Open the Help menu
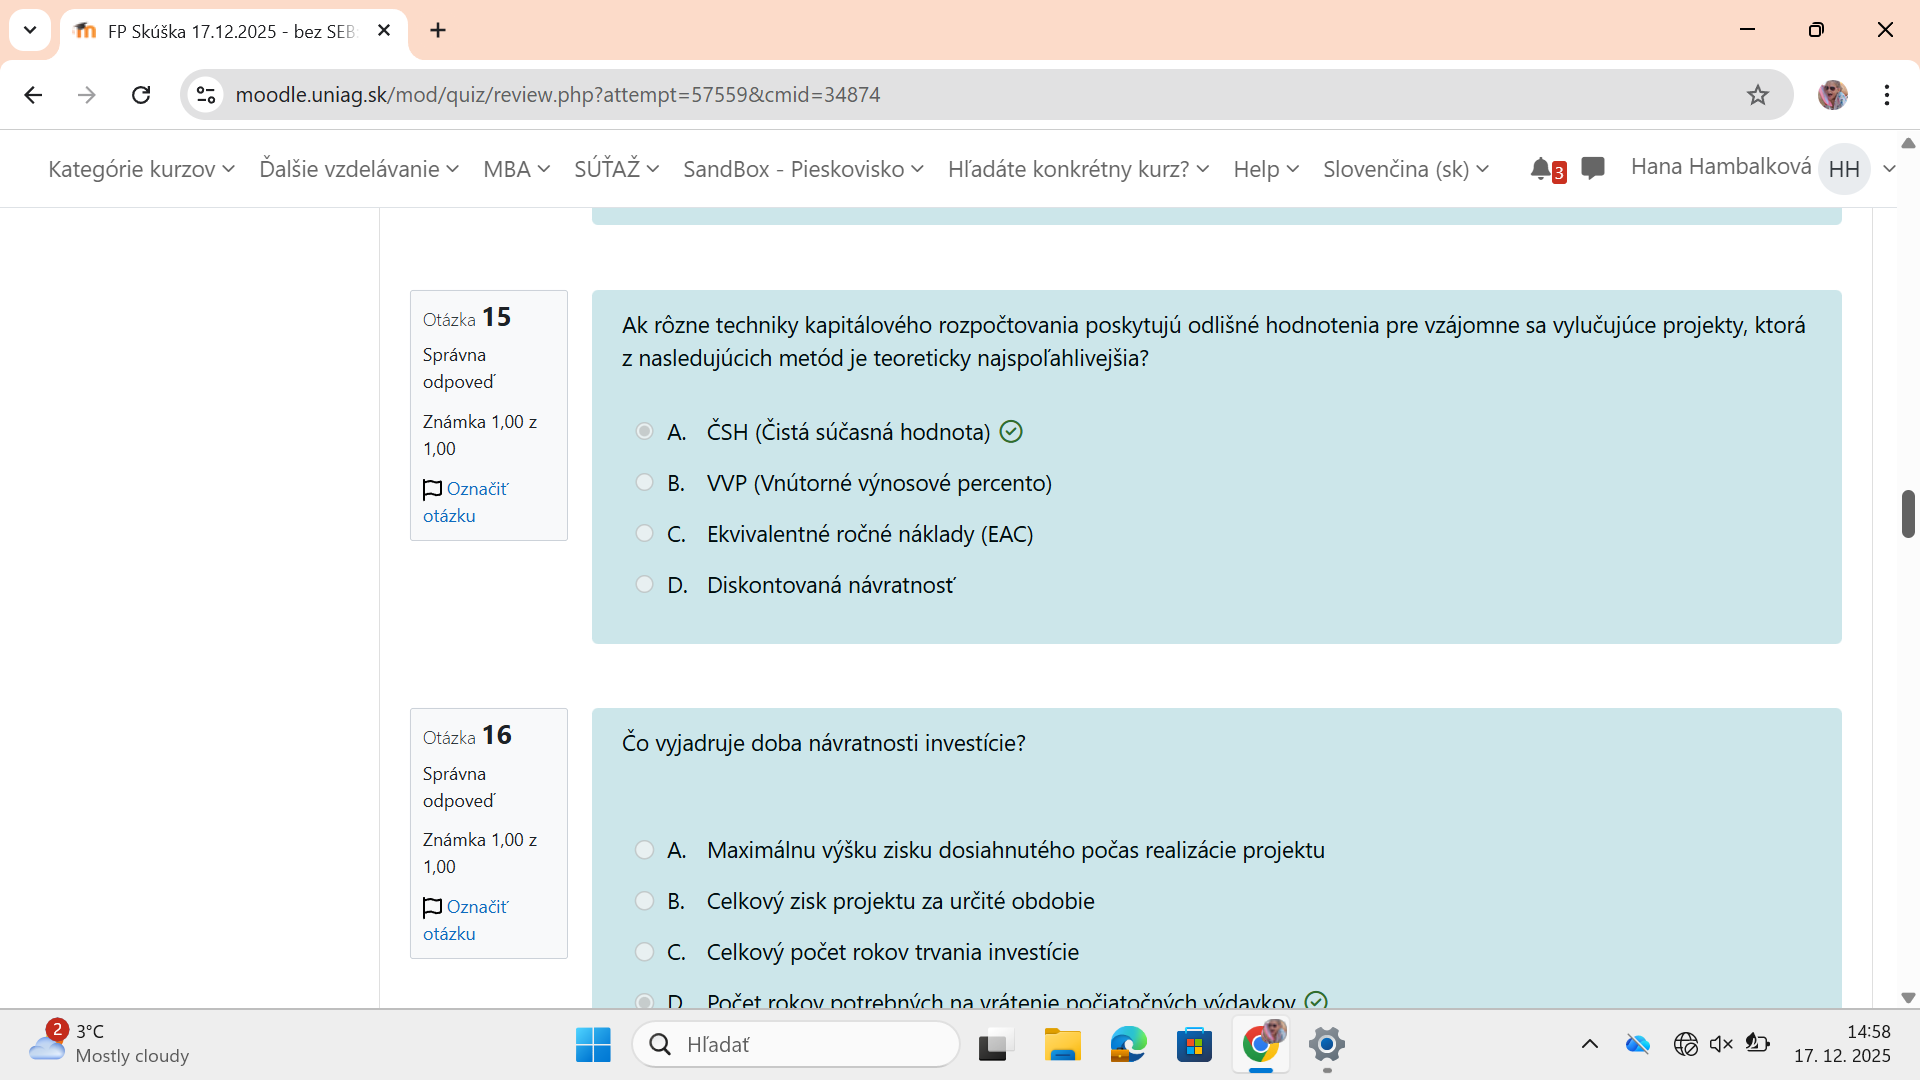Image resolution: width=1920 pixels, height=1080 pixels. (1265, 169)
